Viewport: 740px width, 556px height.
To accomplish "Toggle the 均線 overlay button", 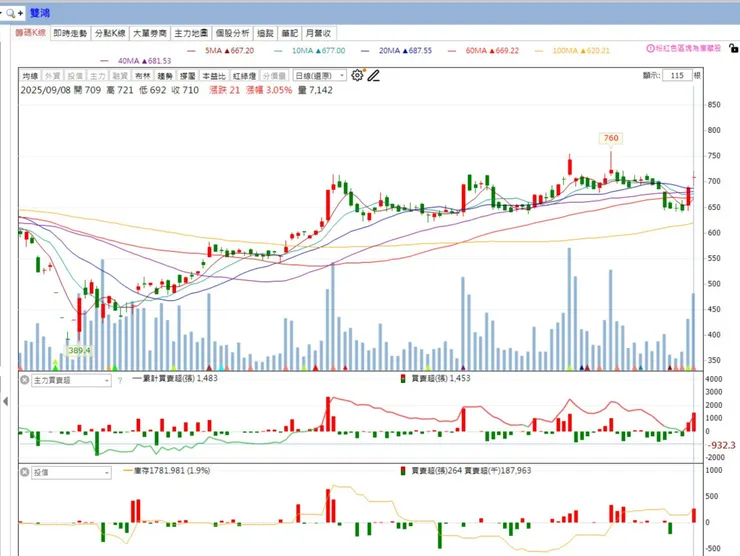I will pyautogui.click(x=30, y=76).
